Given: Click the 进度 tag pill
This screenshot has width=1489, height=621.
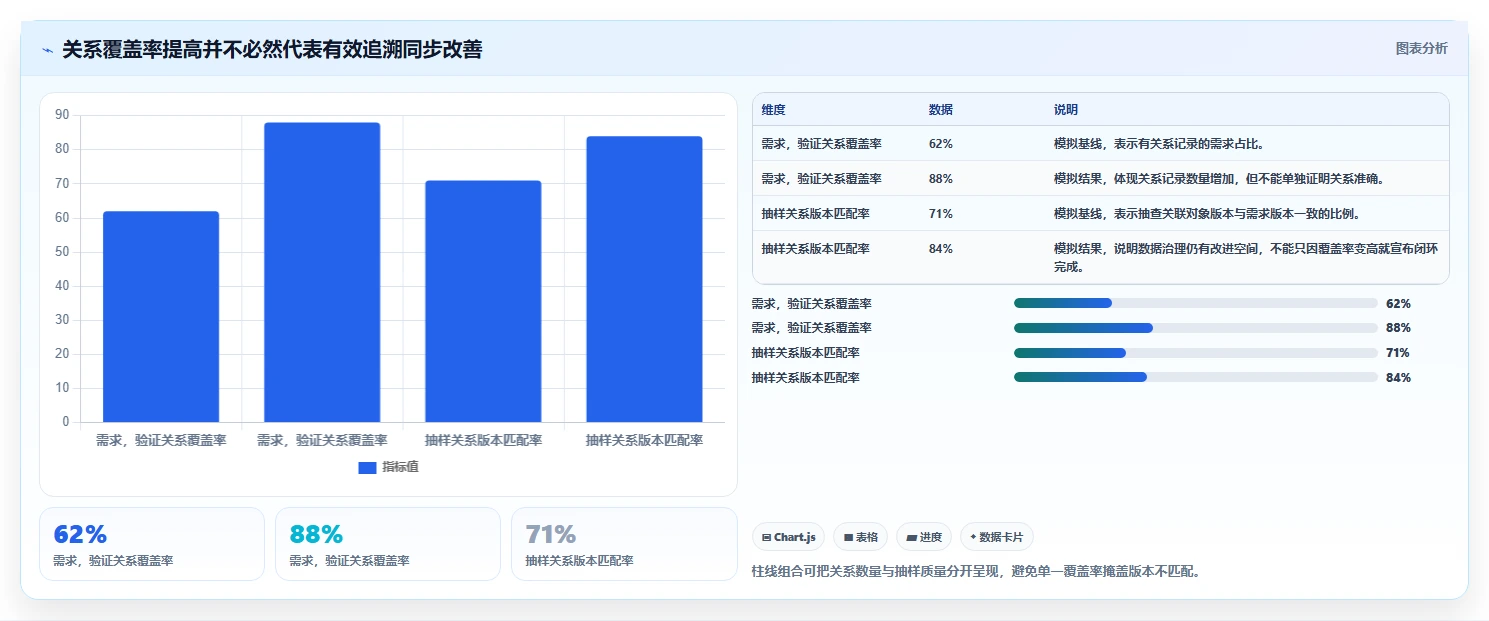Looking at the screenshot, I should tap(924, 537).
